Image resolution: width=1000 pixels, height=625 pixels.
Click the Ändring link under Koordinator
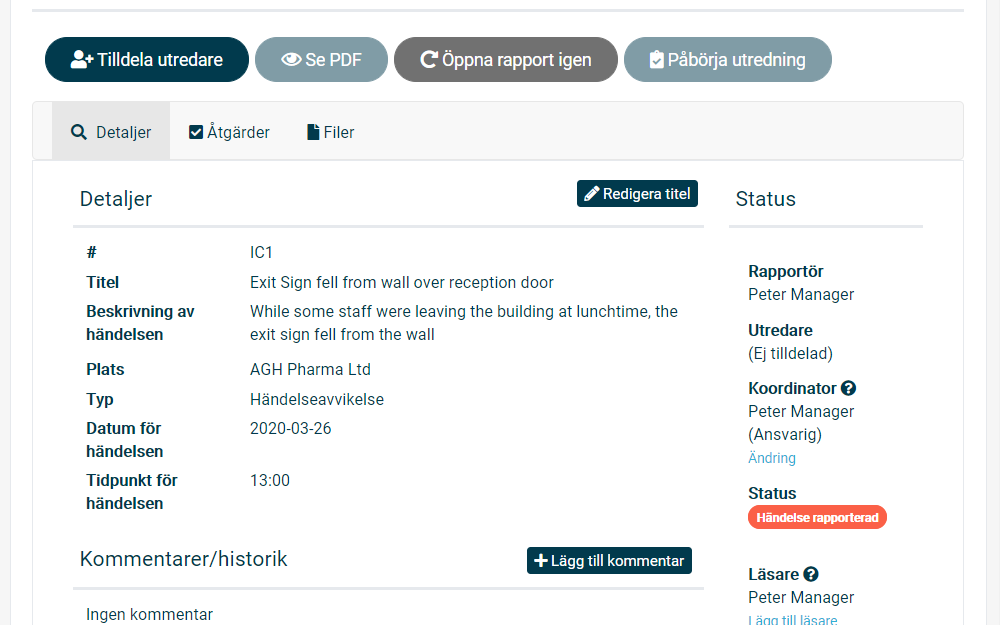(771, 458)
